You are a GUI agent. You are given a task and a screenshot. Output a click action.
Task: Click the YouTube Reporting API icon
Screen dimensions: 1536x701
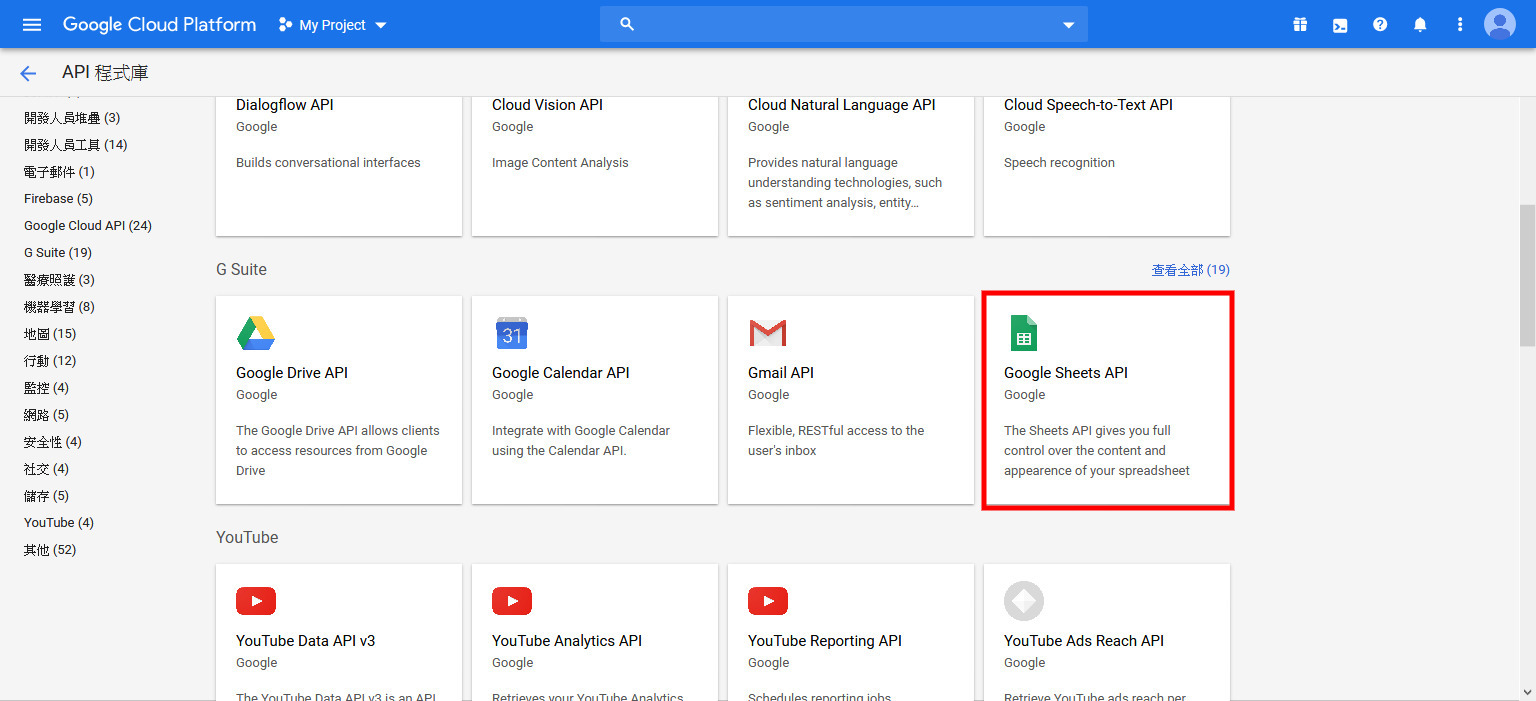[x=768, y=601]
